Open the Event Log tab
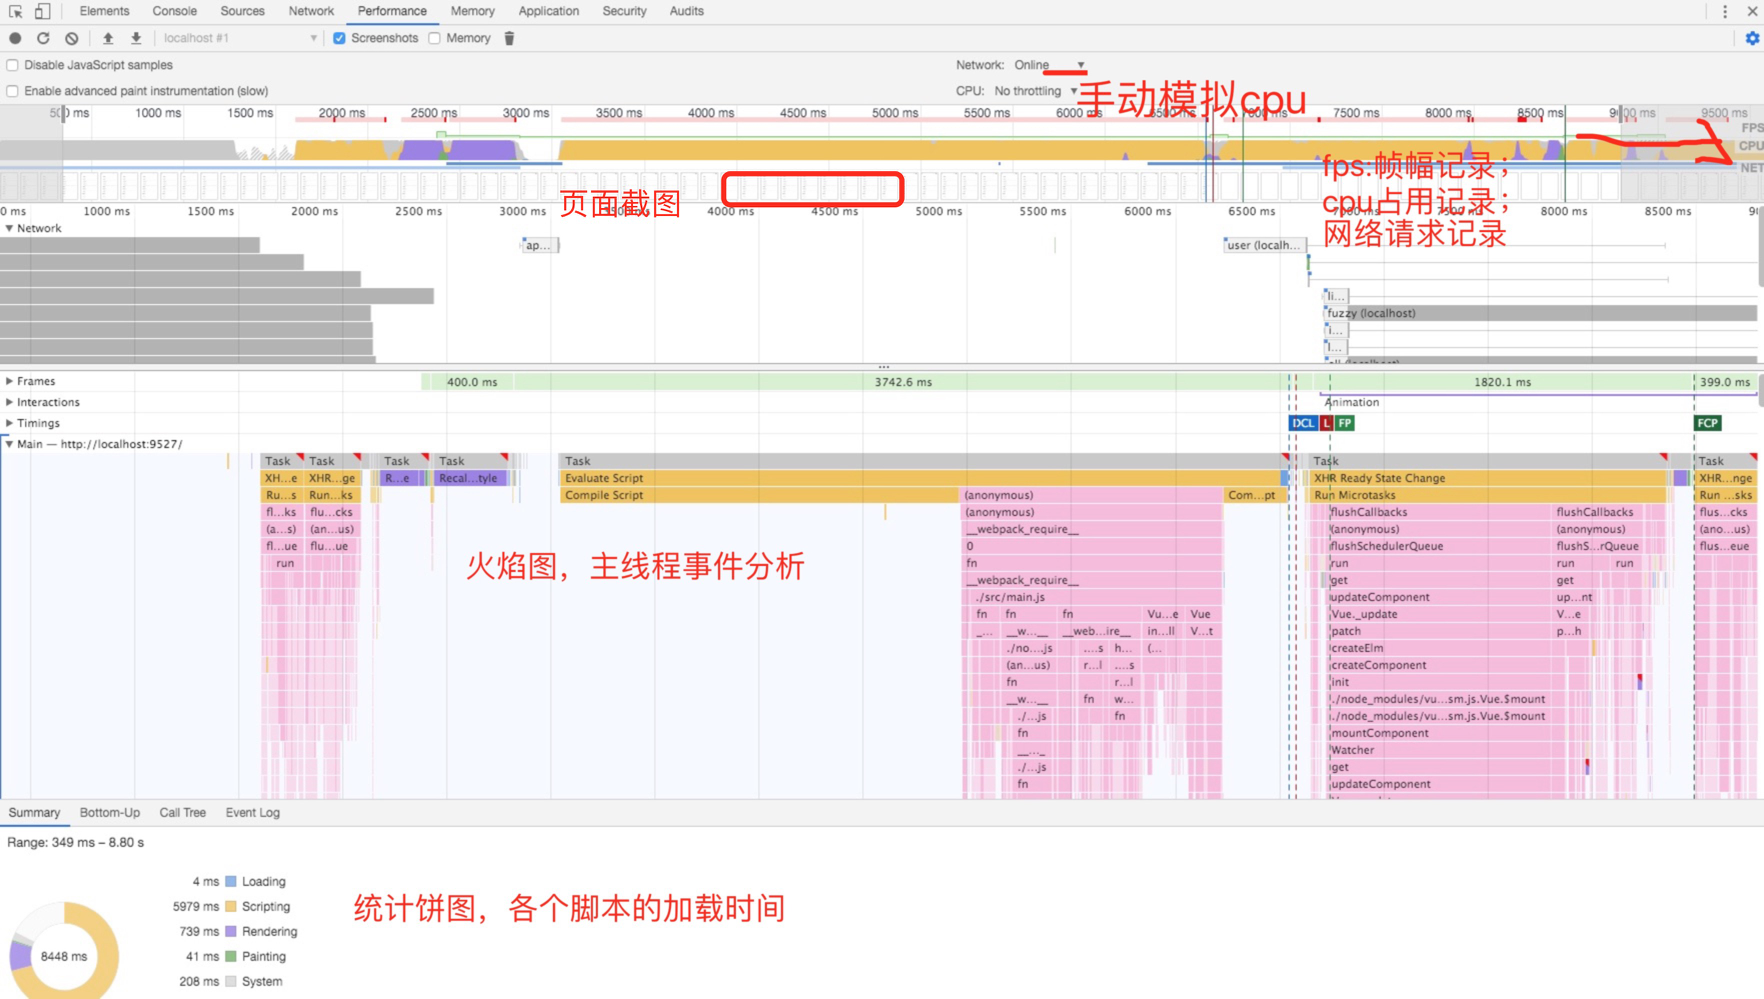The image size is (1764, 999). (x=253, y=813)
